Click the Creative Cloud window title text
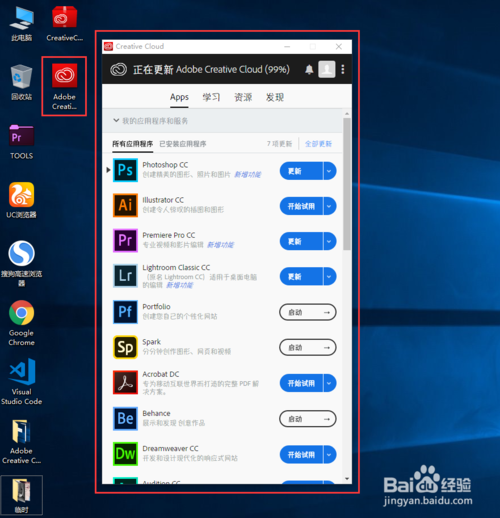This screenshot has height=518, width=500. [140, 46]
